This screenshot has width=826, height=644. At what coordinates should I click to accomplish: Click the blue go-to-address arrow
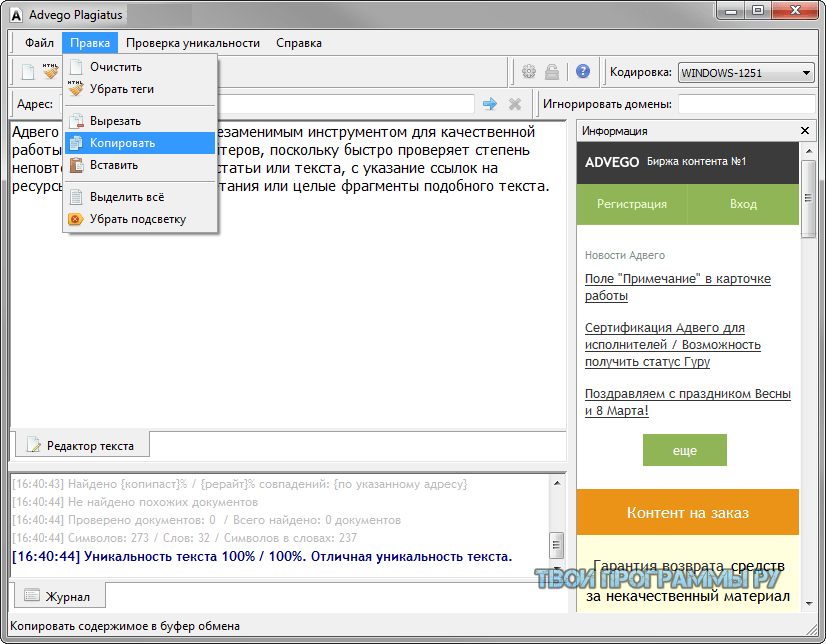coord(490,104)
